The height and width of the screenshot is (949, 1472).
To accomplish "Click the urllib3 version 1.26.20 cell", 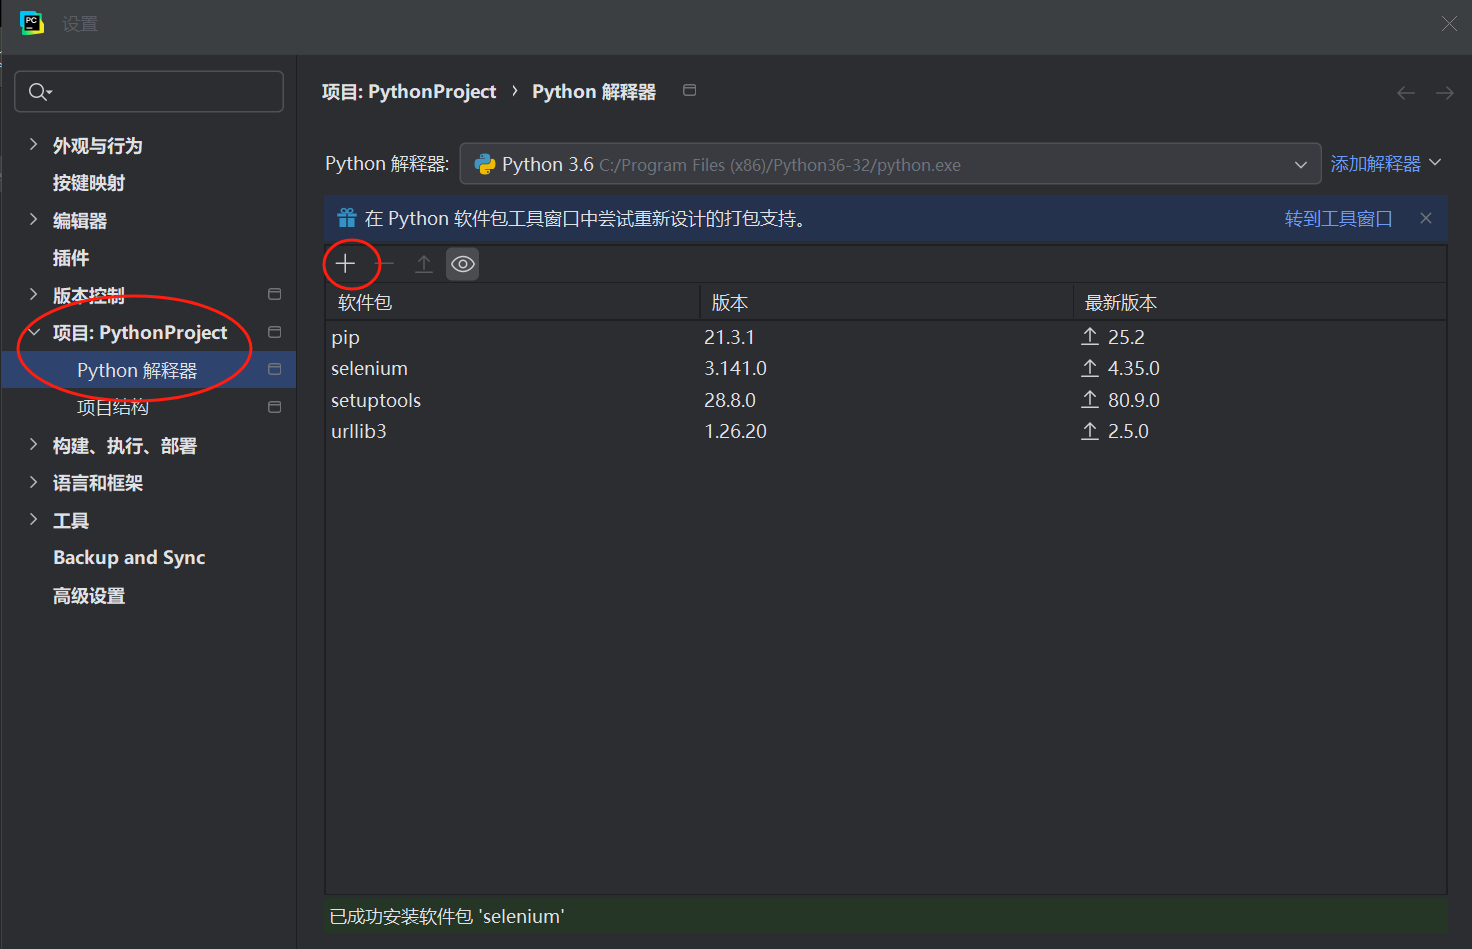I will point(735,431).
